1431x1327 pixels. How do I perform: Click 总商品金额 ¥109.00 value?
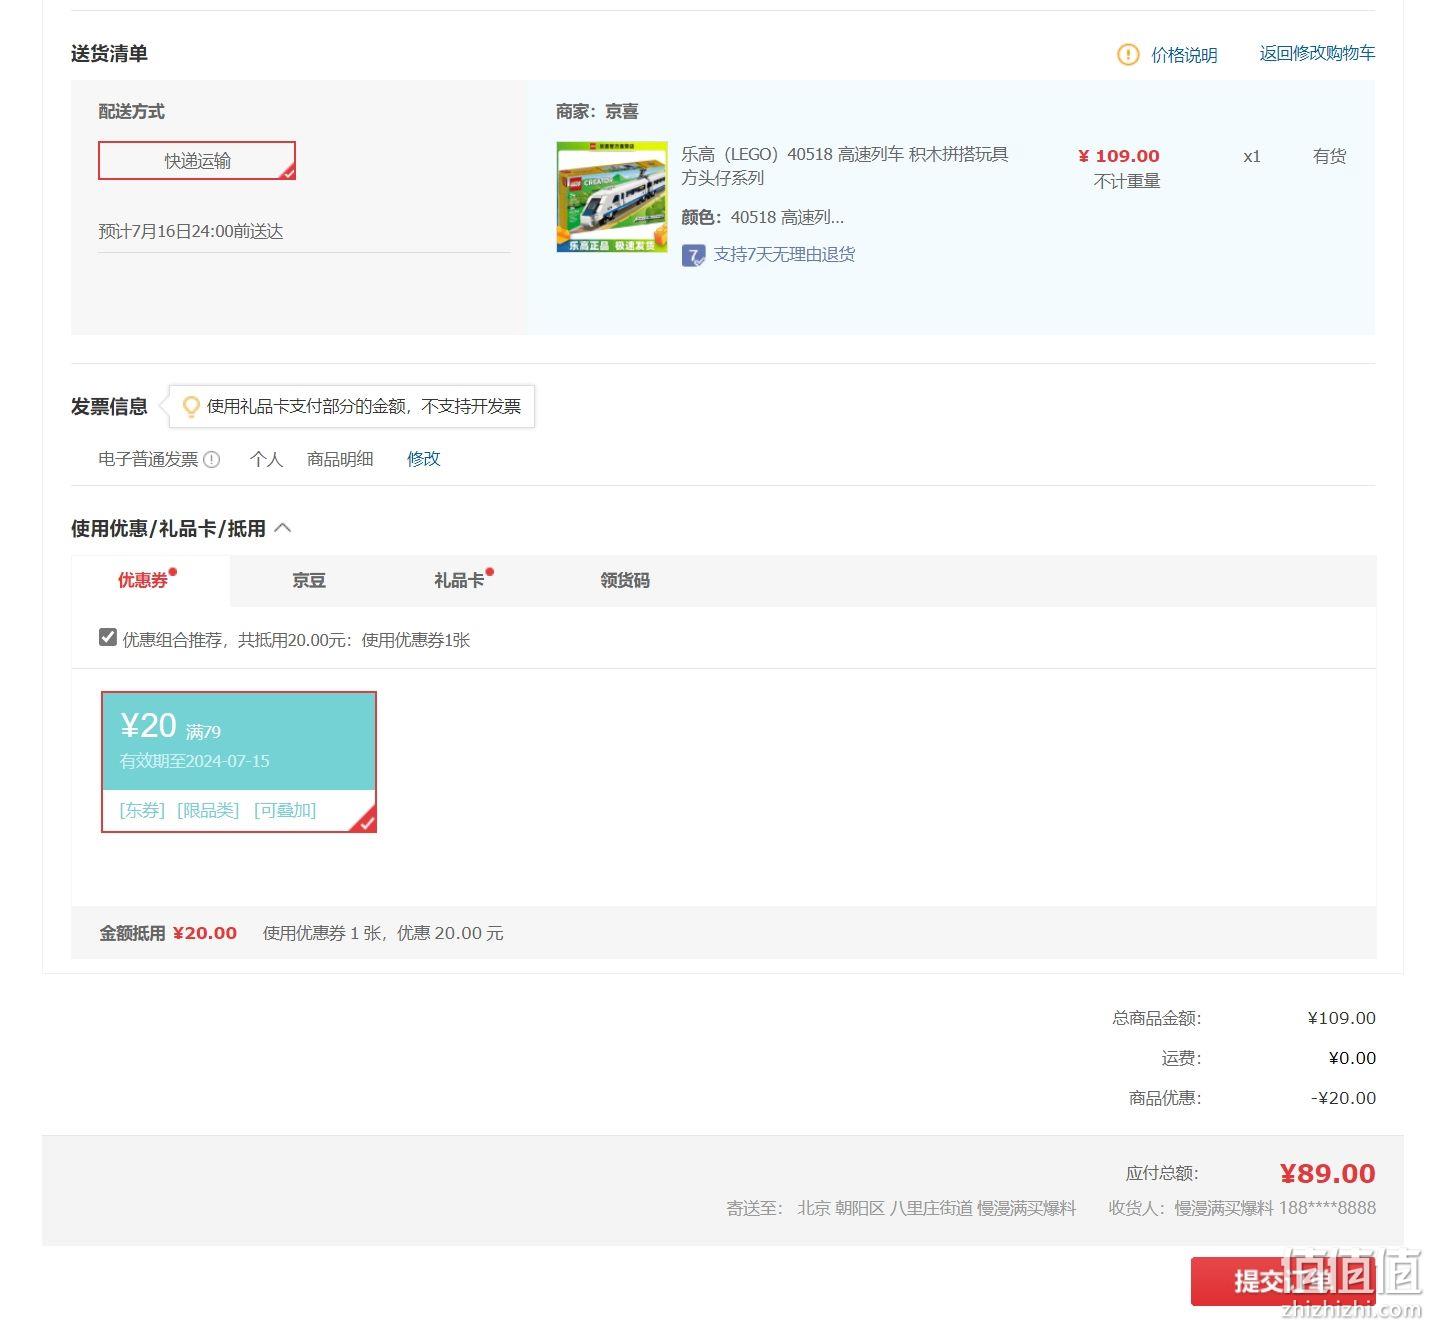pyautogui.click(x=1341, y=1018)
